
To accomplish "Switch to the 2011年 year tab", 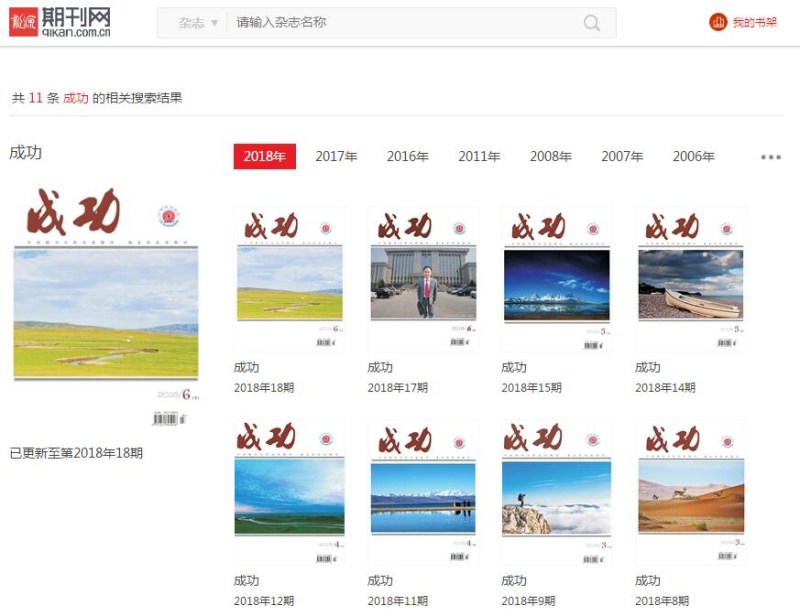I will [x=479, y=156].
